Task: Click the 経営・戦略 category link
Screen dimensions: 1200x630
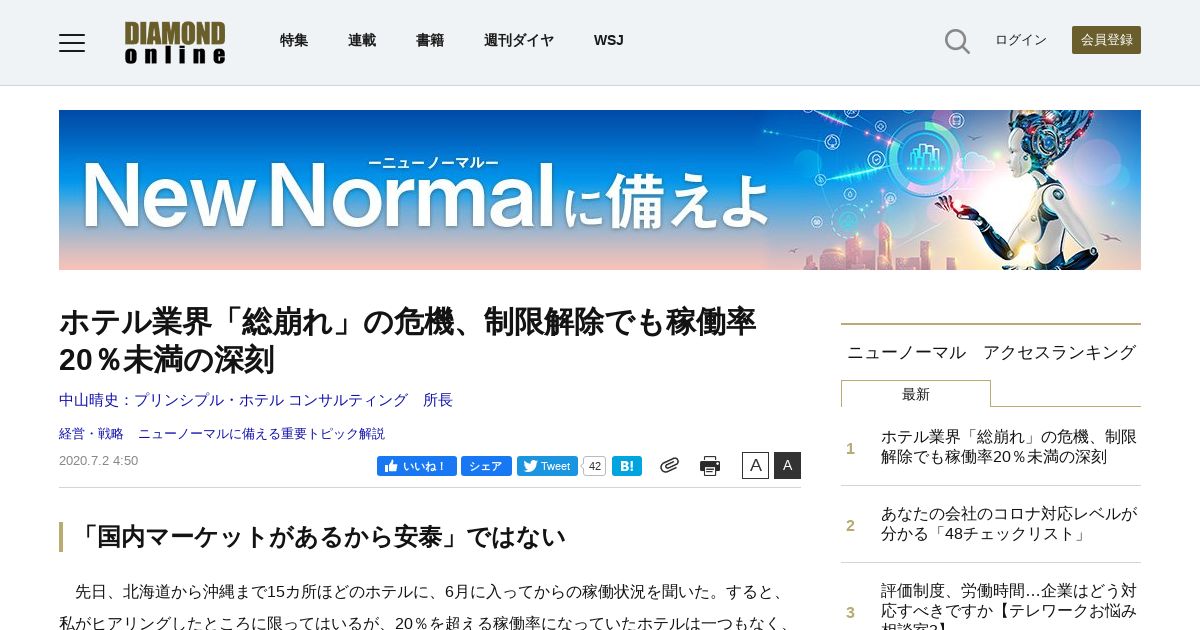Action: coord(91,433)
